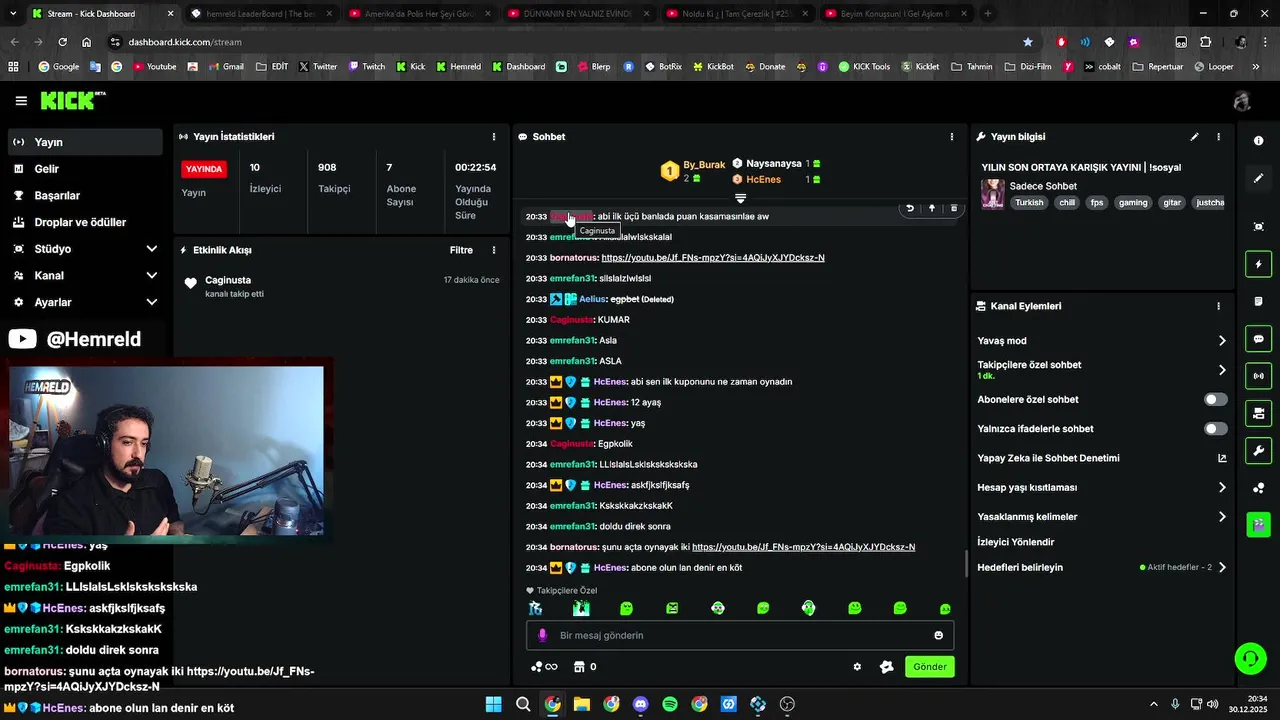
Task: Click the browser address bar URL
Action: pyautogui.click(x=185, y=42)
